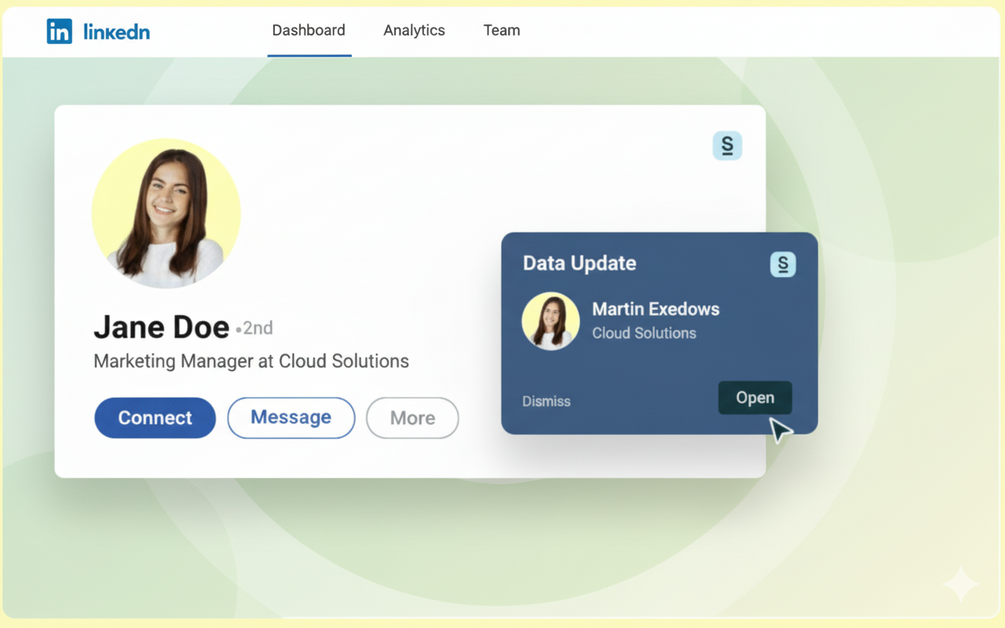Viewport: 1005px width, 628px height.
Task: Click Open in the Data Update popup
Action: coord(755,398)
